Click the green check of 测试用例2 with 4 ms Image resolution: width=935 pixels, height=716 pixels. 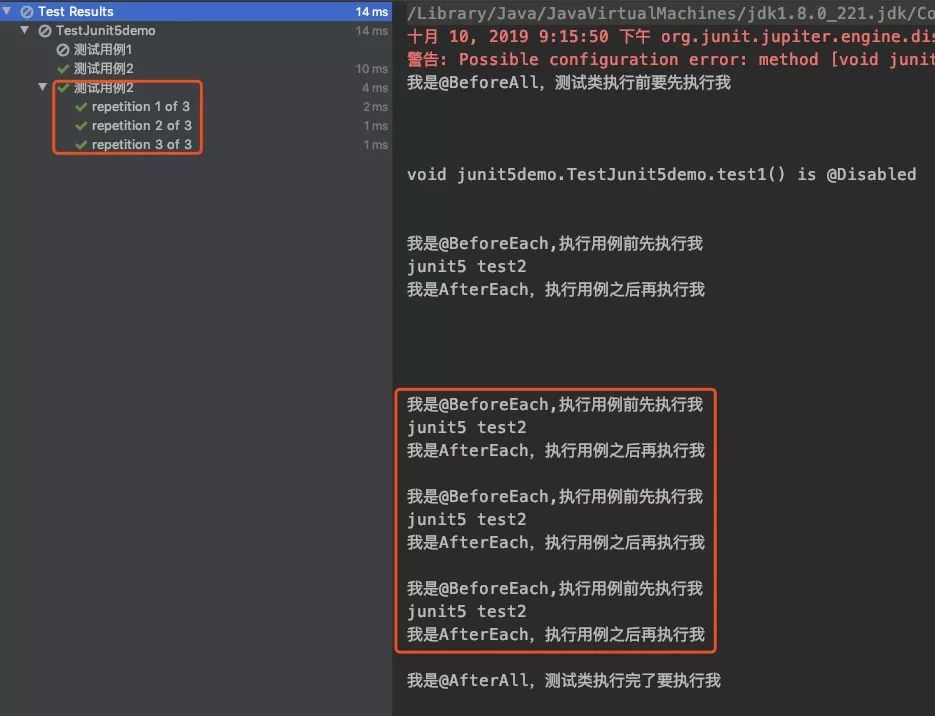click(x=63, y=88)
